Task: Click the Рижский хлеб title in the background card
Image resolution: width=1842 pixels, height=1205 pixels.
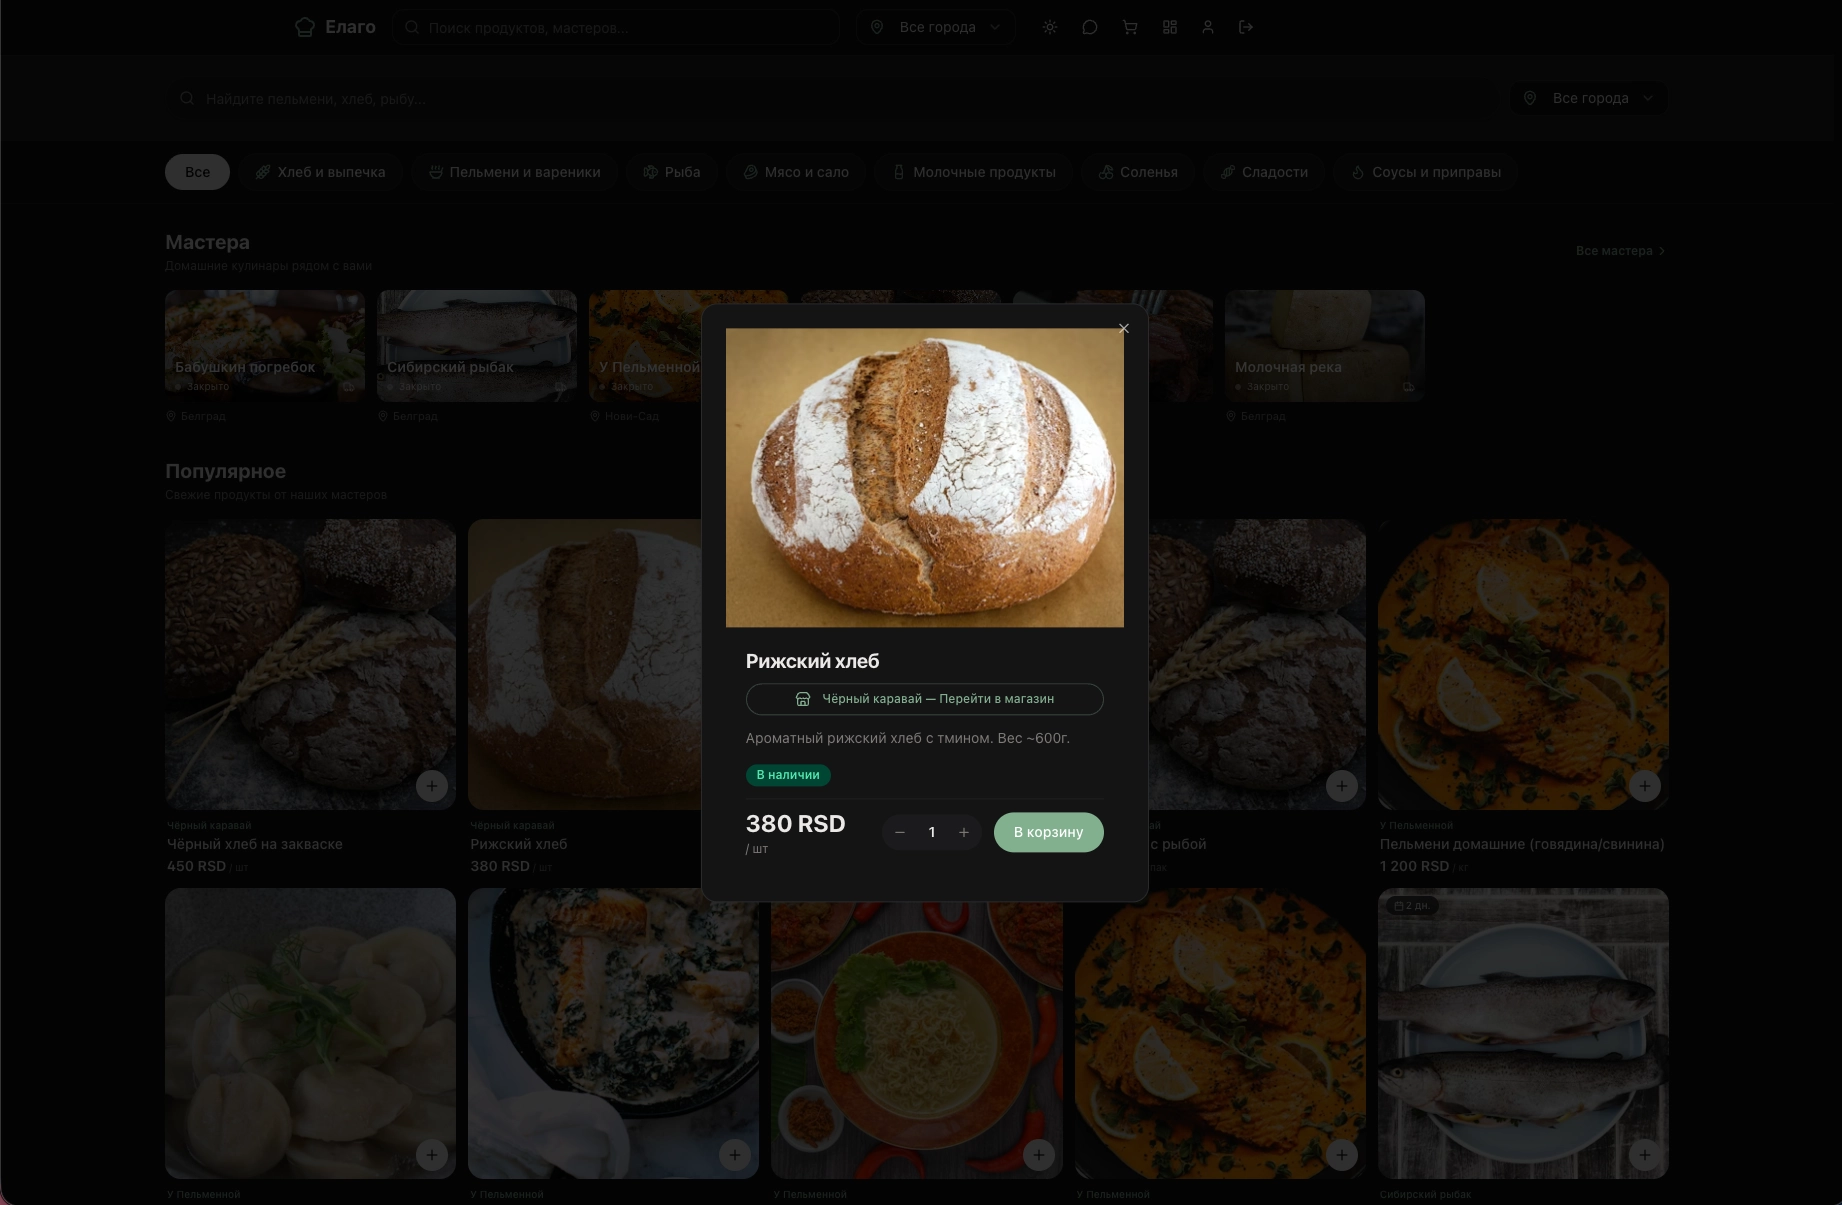Action: (x=519, y=844)
